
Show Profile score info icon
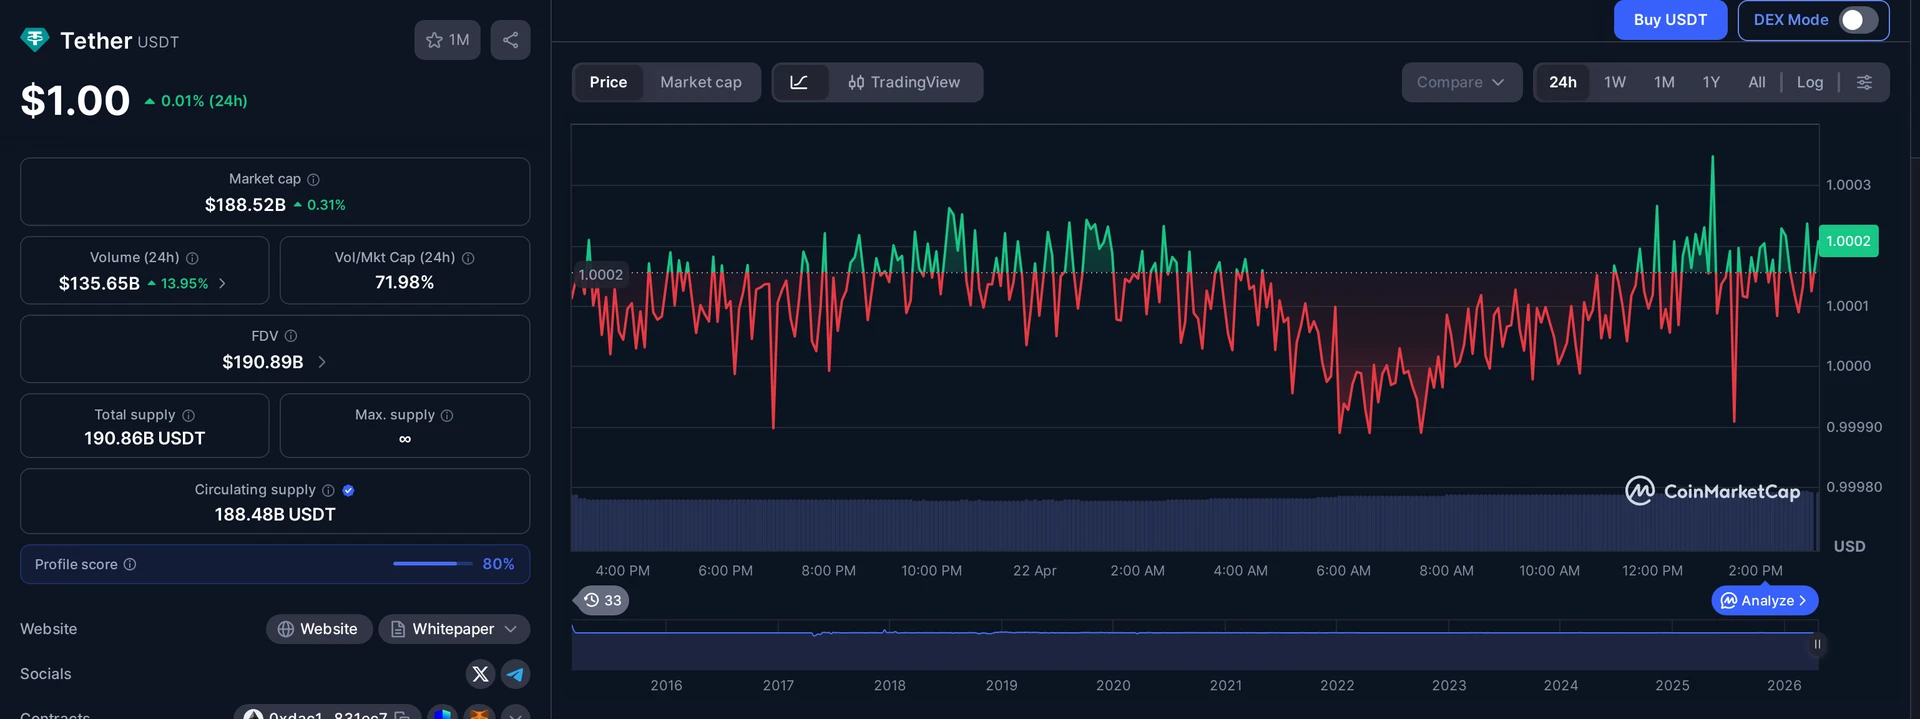click(x=130, y=564)
